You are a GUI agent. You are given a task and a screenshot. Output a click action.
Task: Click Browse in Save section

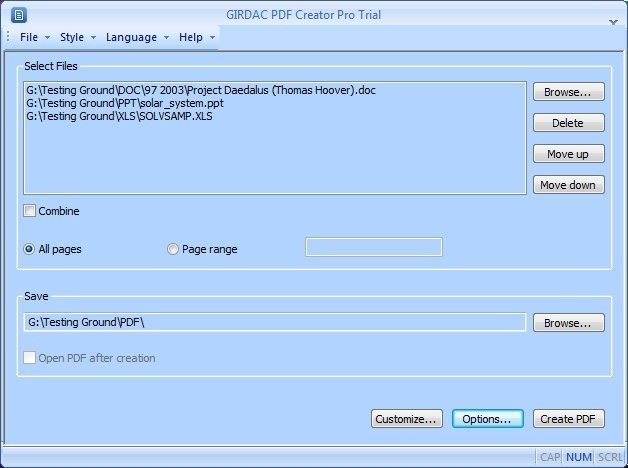tap(568, 323)
